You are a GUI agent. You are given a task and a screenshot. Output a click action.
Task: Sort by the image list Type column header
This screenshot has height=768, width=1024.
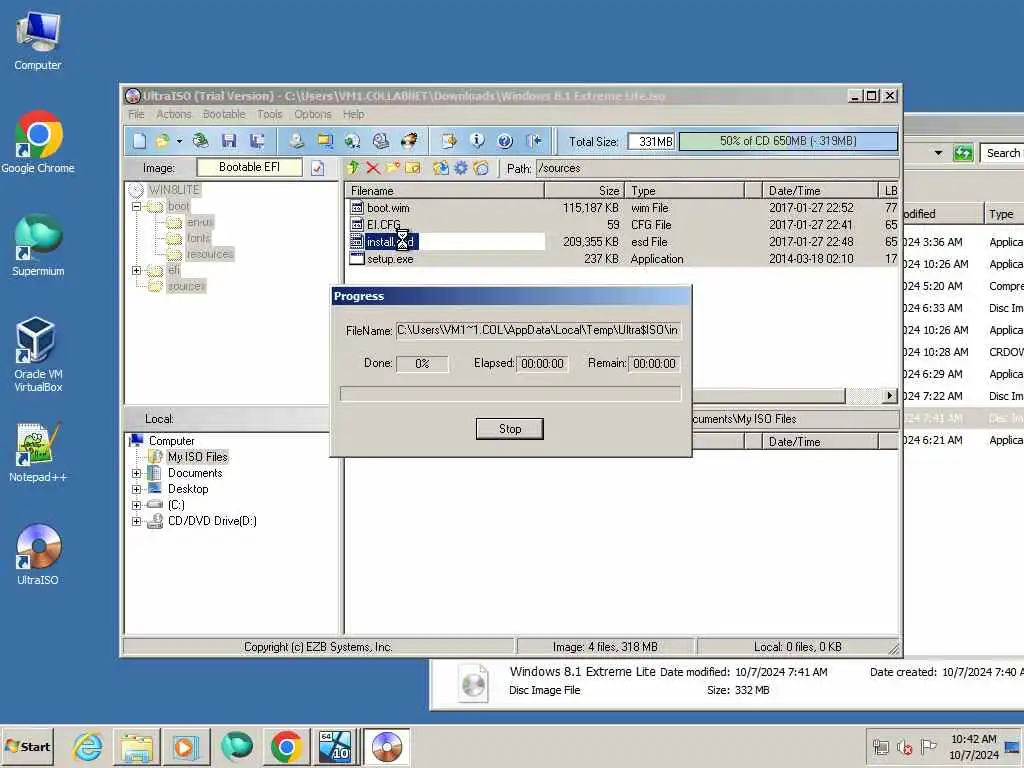684,191
